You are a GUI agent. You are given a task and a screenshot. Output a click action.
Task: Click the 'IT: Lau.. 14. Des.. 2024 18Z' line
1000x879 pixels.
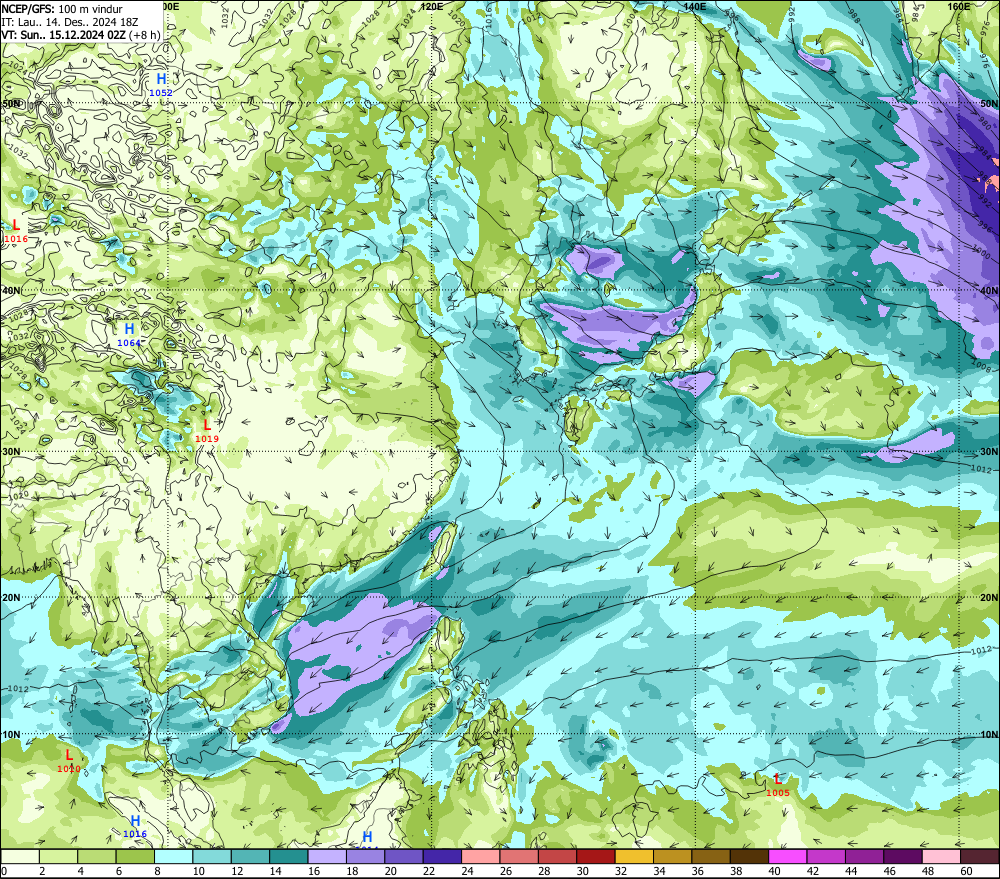[70, 22]
